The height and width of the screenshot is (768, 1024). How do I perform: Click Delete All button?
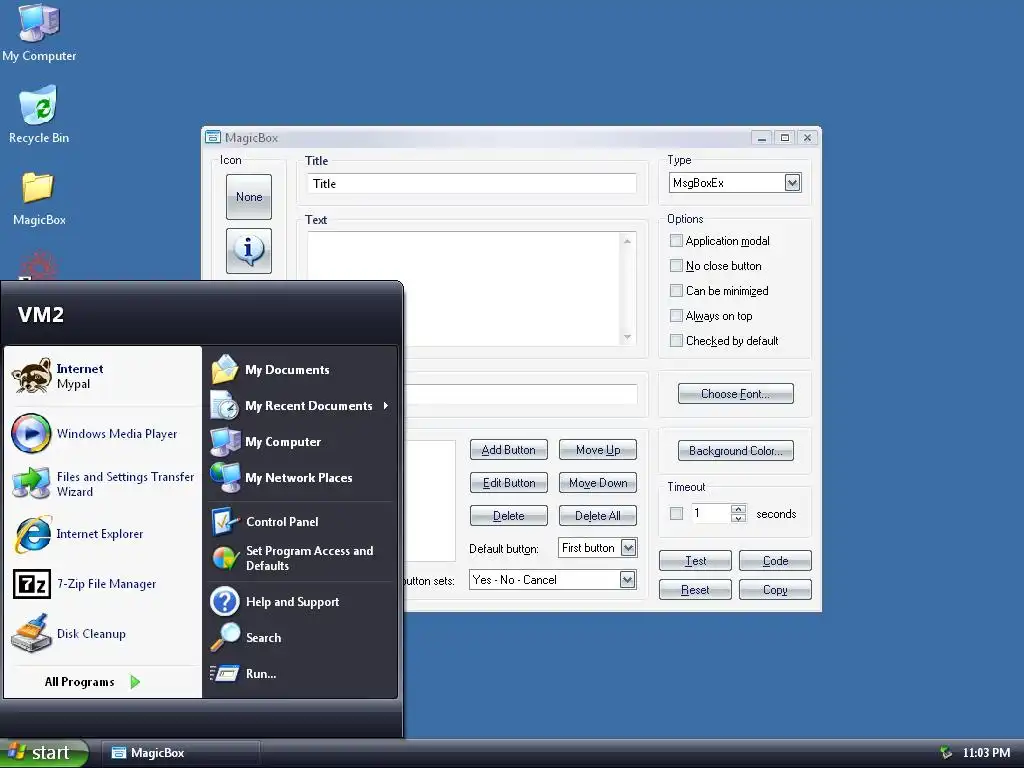click(x=598, y=516)
